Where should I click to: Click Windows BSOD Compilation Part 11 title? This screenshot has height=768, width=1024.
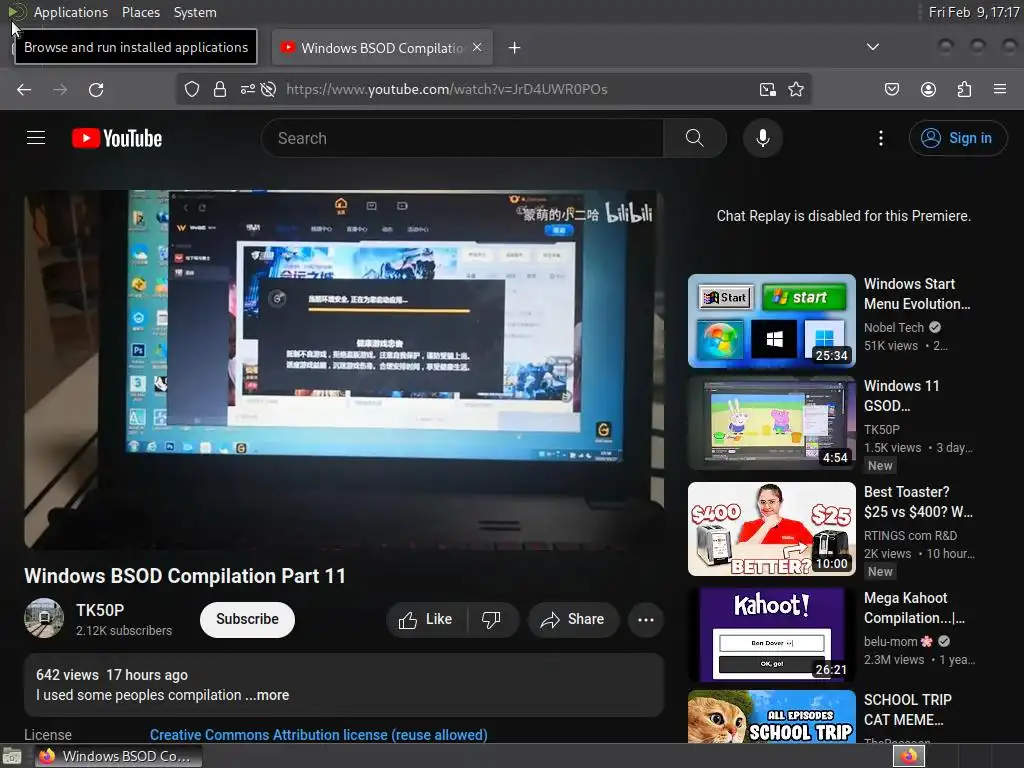click(x=185, y=576)
